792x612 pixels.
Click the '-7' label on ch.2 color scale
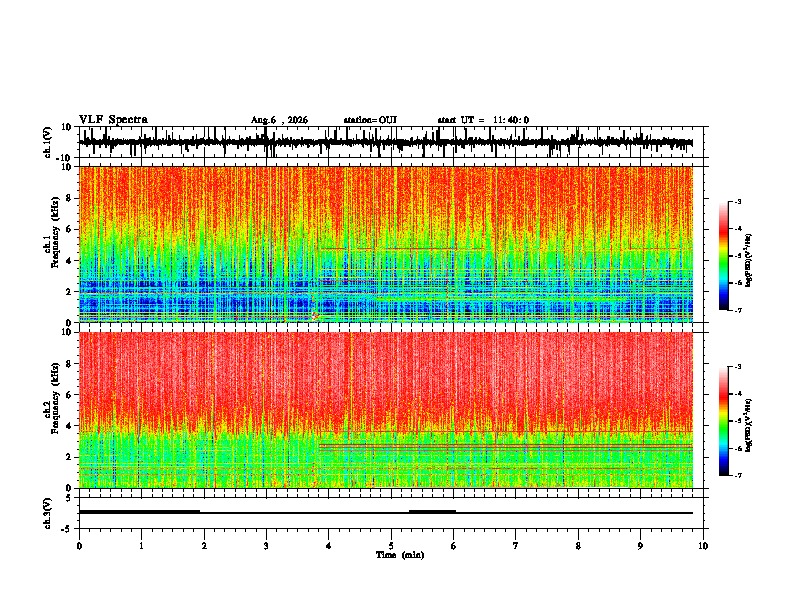tap(738, 475)
